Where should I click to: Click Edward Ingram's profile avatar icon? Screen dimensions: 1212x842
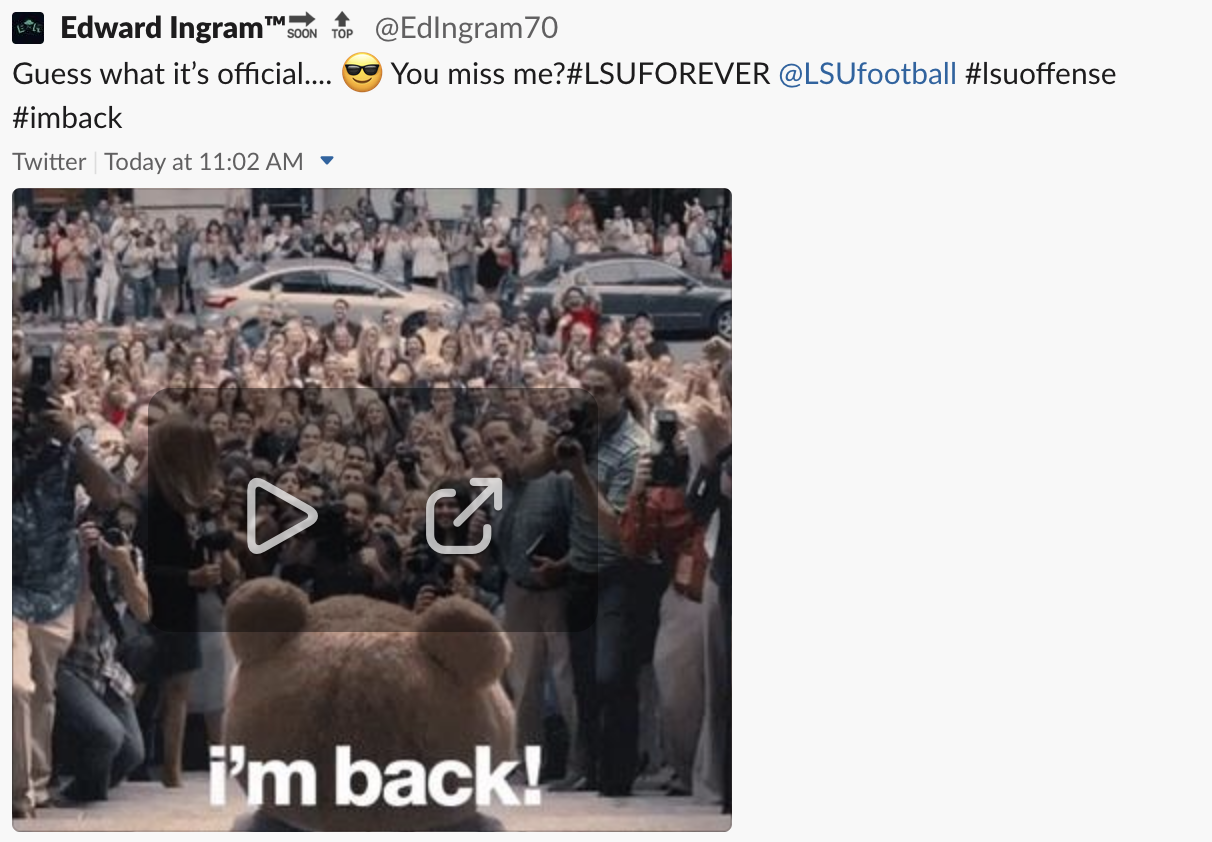[28, 27]
